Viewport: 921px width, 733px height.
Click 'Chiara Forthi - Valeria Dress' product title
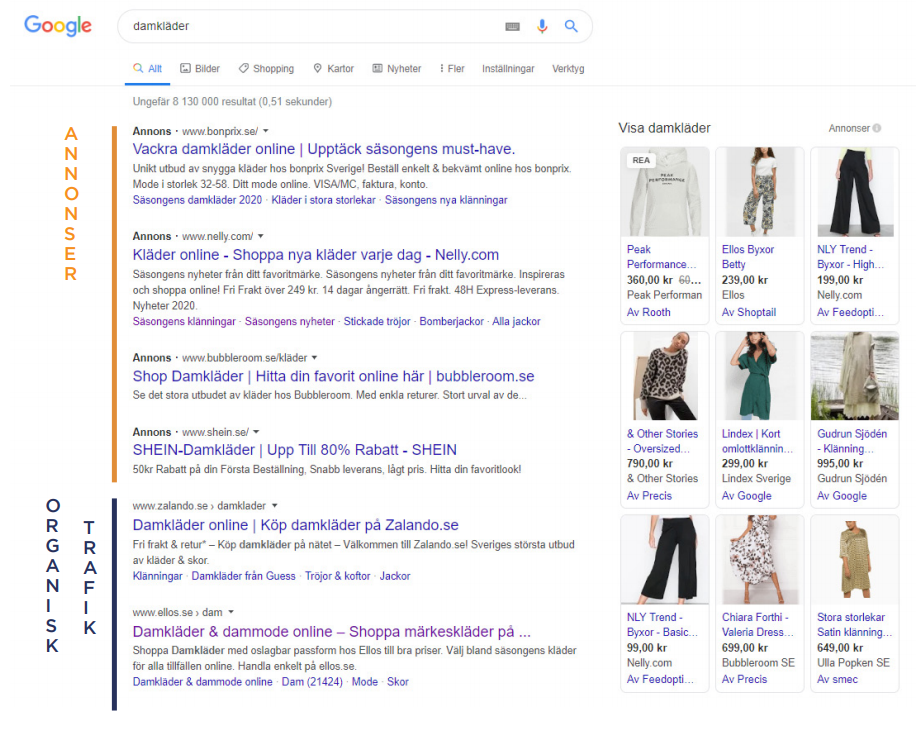click(758, 625)
